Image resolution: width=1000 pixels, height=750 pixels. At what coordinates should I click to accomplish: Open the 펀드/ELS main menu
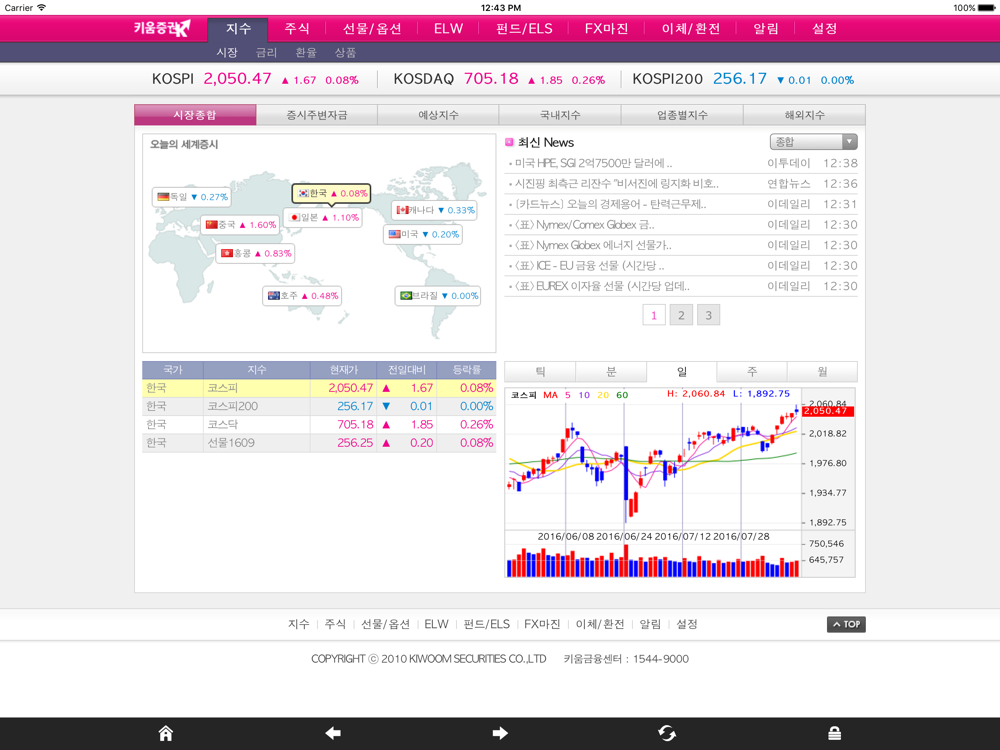[524, 29]
